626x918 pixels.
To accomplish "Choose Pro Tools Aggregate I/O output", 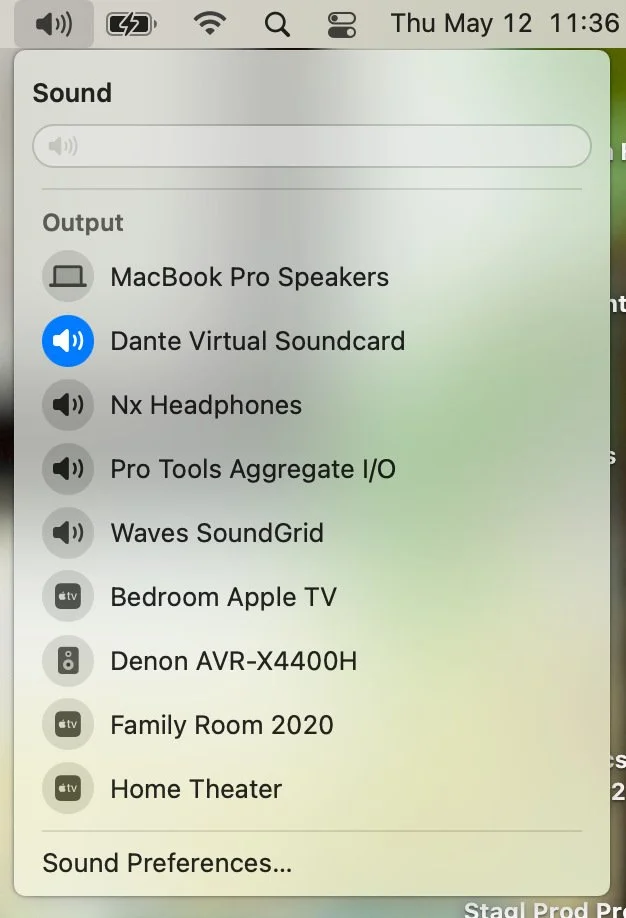I will click(x=253, y=469).
